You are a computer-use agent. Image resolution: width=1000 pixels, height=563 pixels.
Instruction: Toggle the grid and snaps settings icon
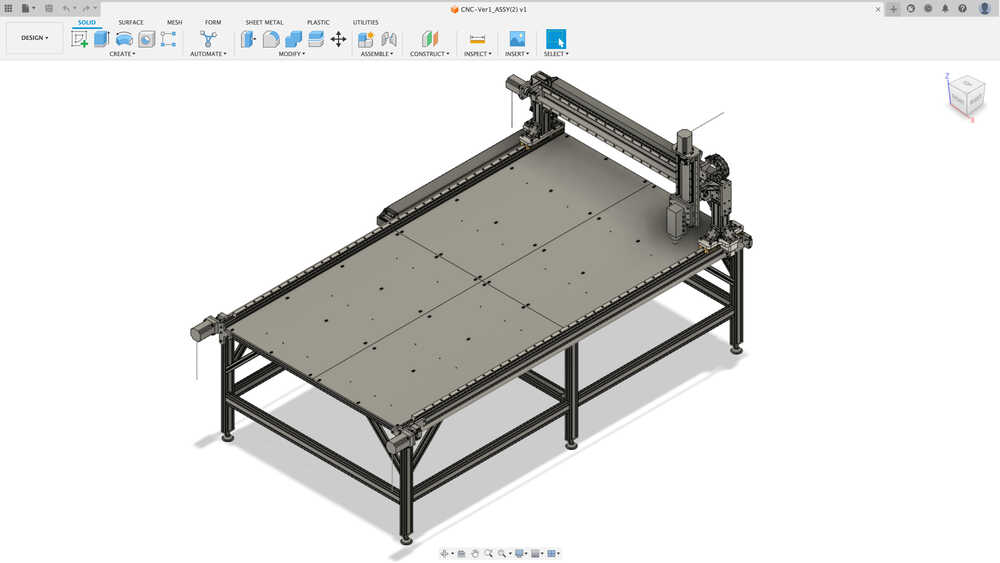[536, 553]
